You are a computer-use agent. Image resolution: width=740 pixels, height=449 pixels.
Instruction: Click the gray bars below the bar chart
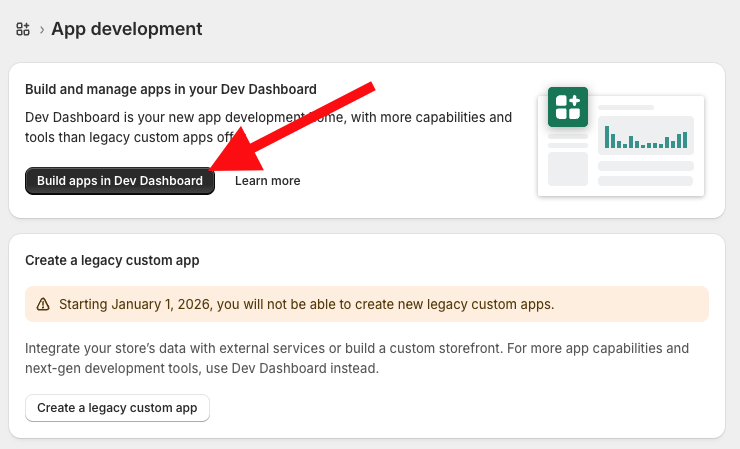[645, 173]
